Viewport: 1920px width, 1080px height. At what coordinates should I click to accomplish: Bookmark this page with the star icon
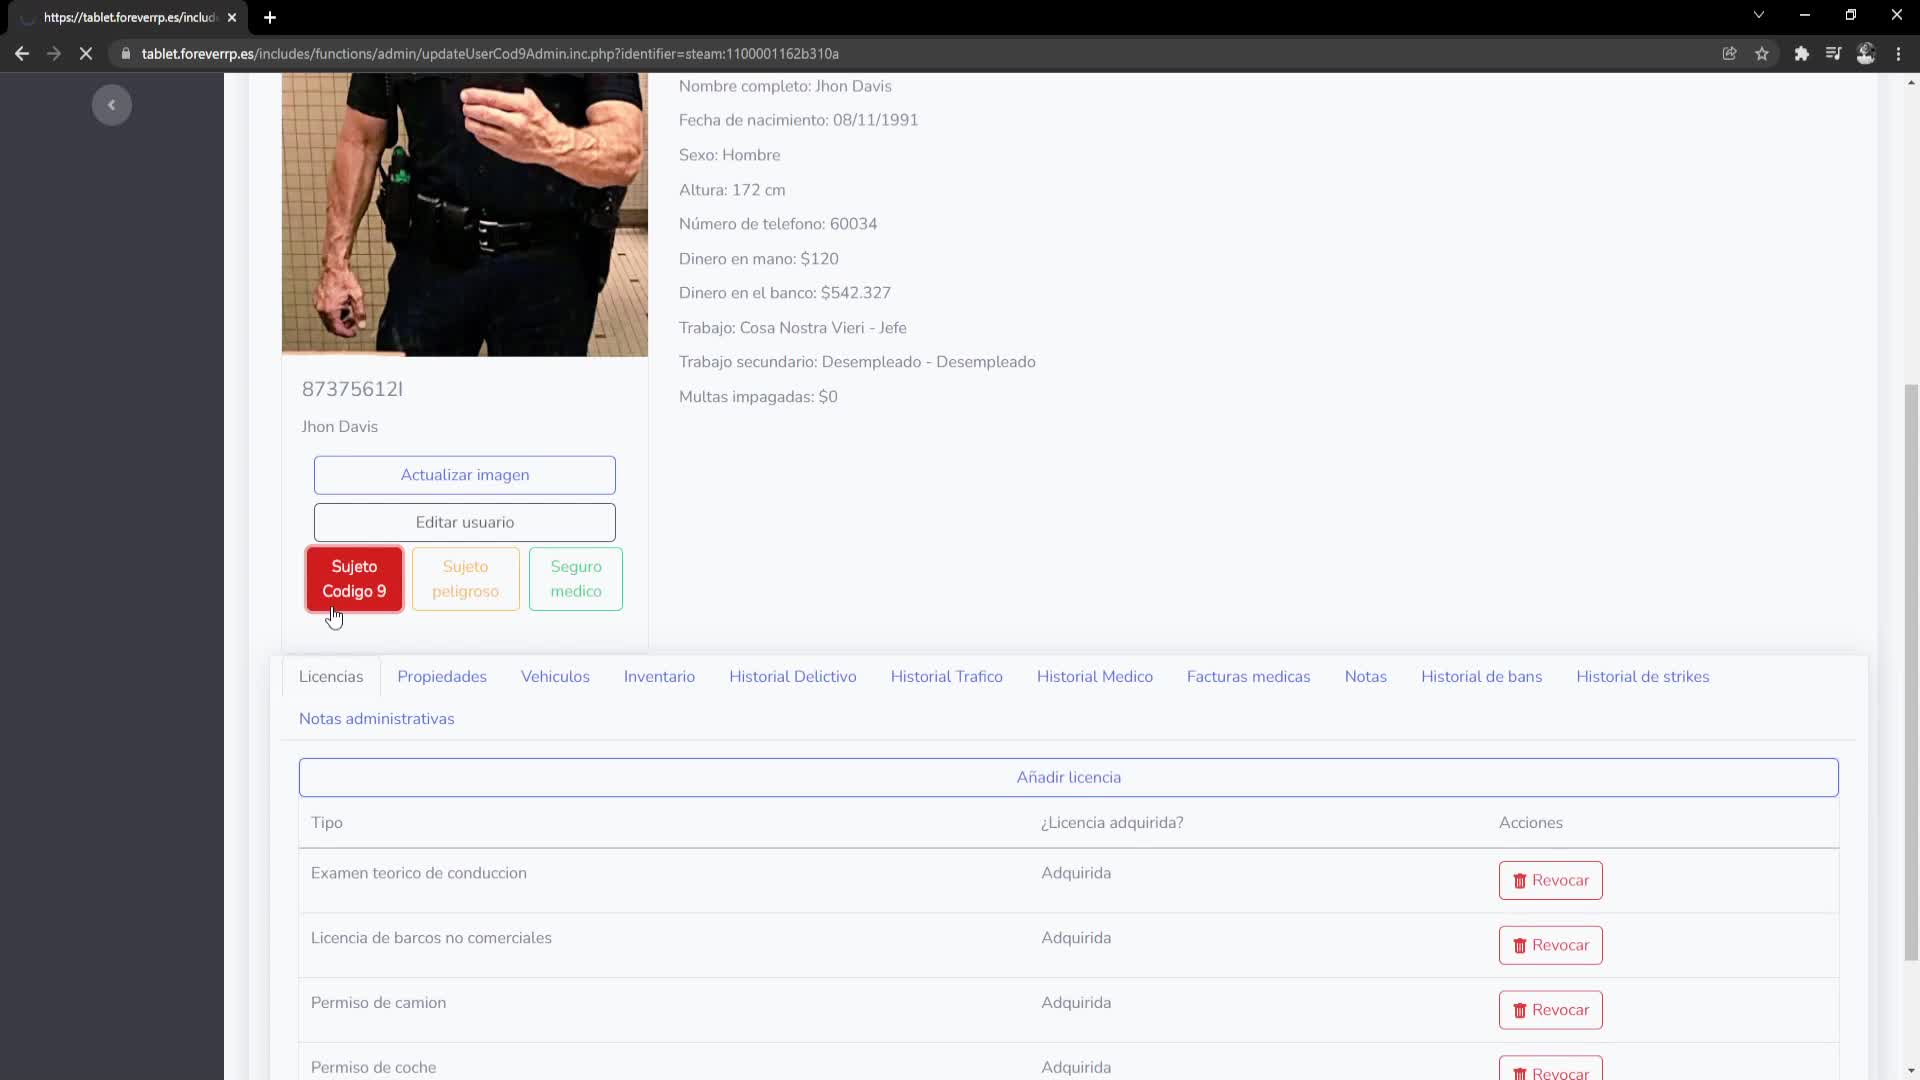click(x=1763, y=53)
